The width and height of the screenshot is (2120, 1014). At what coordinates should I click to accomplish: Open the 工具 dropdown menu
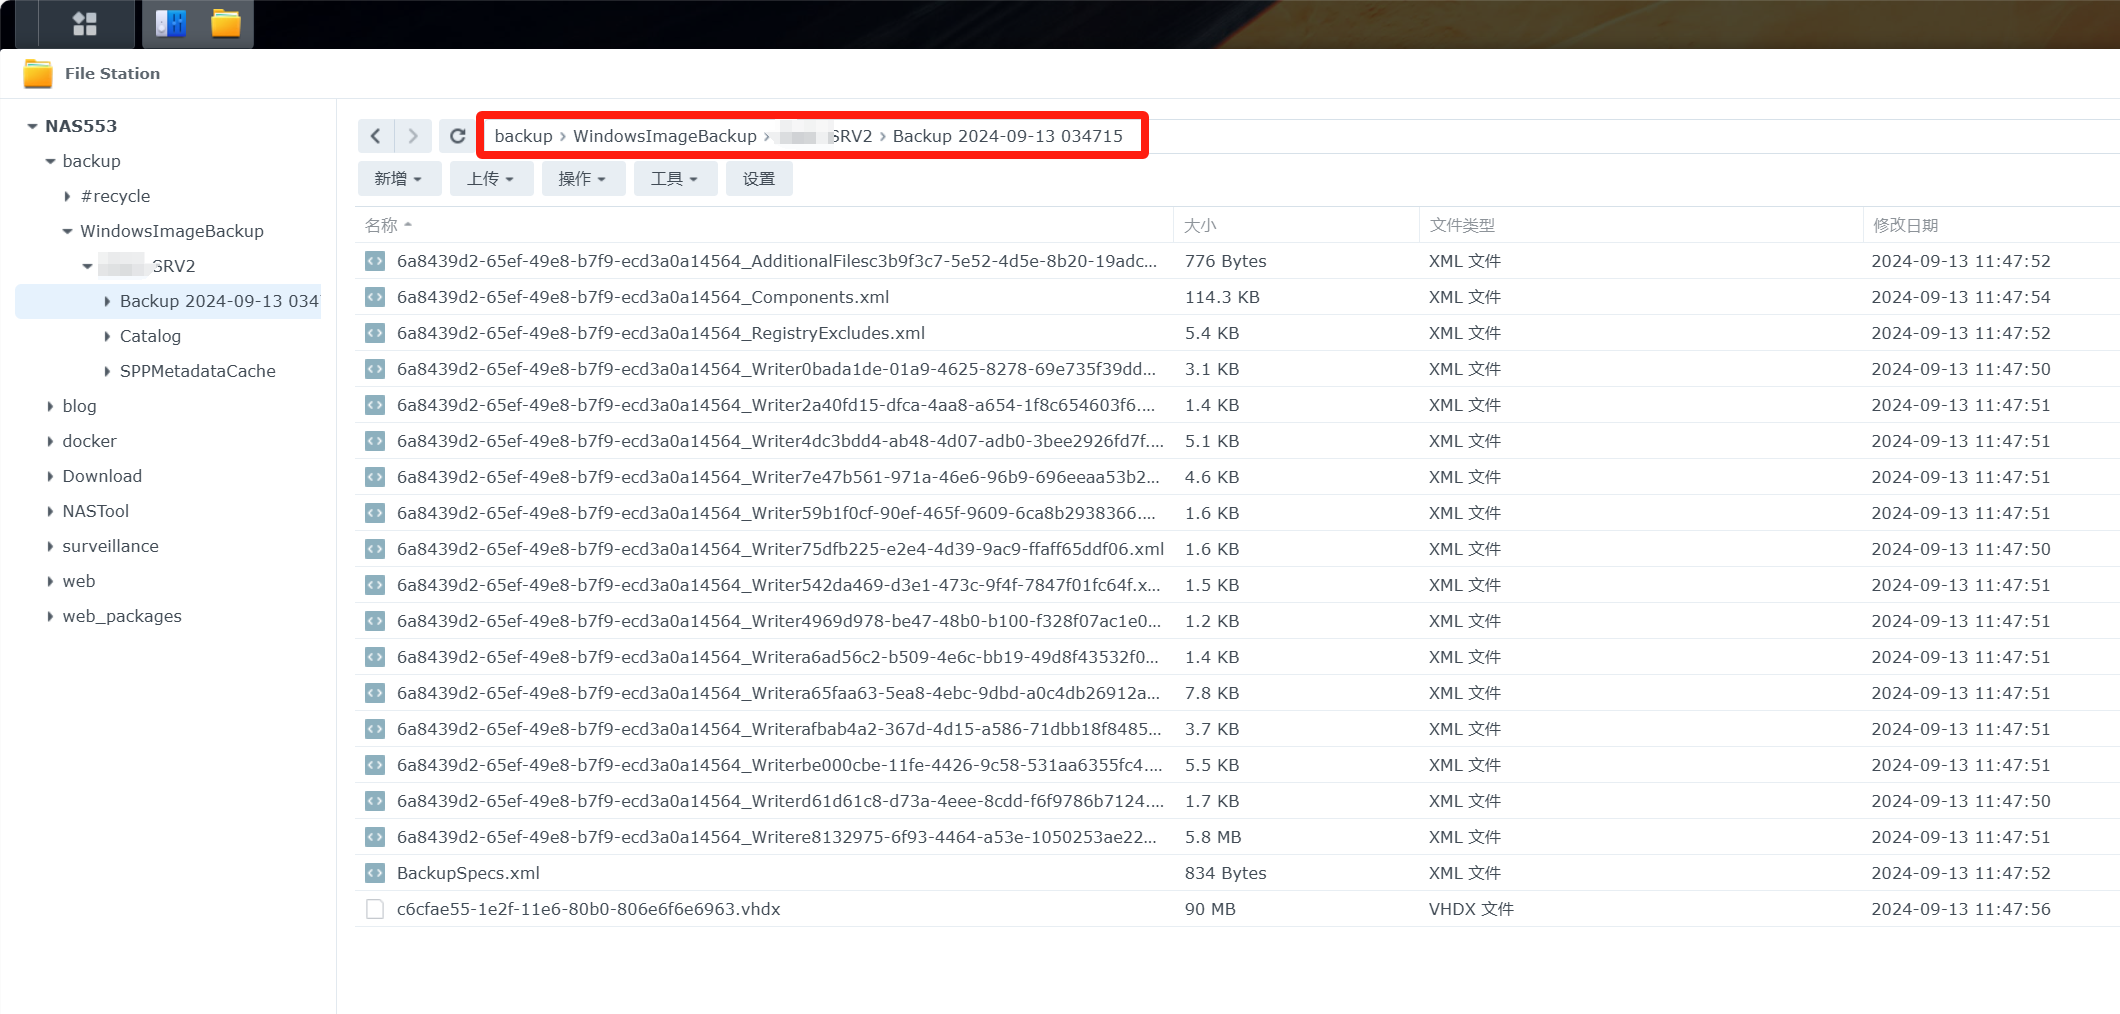pyautogui.click(x=674, y=179)
